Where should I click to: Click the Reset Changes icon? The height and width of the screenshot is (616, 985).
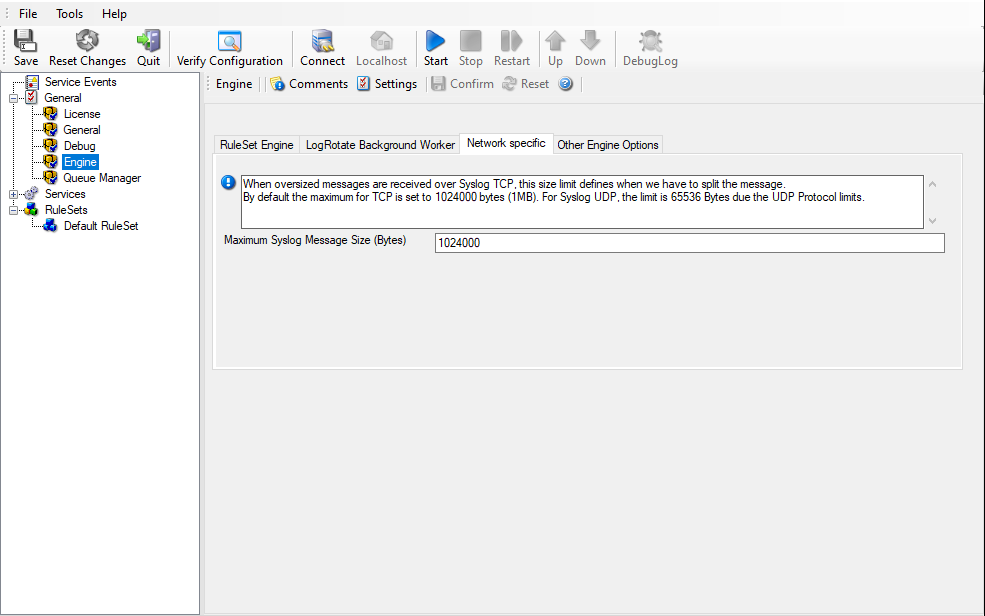87,42
